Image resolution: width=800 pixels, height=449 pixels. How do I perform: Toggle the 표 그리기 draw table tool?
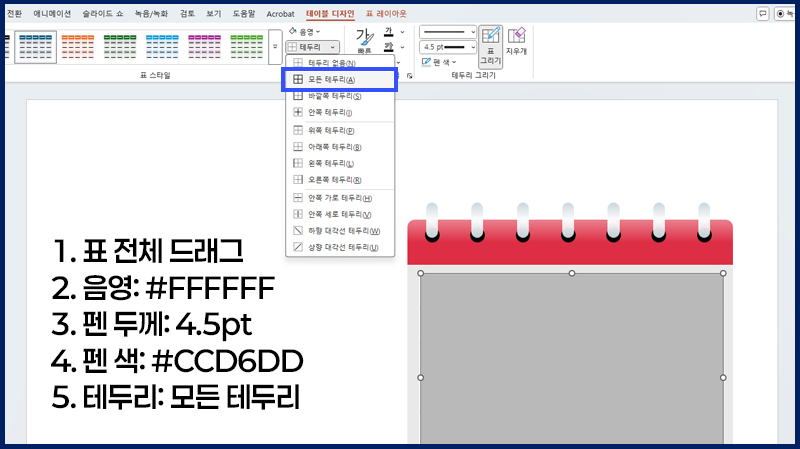[x=490, y=47]
